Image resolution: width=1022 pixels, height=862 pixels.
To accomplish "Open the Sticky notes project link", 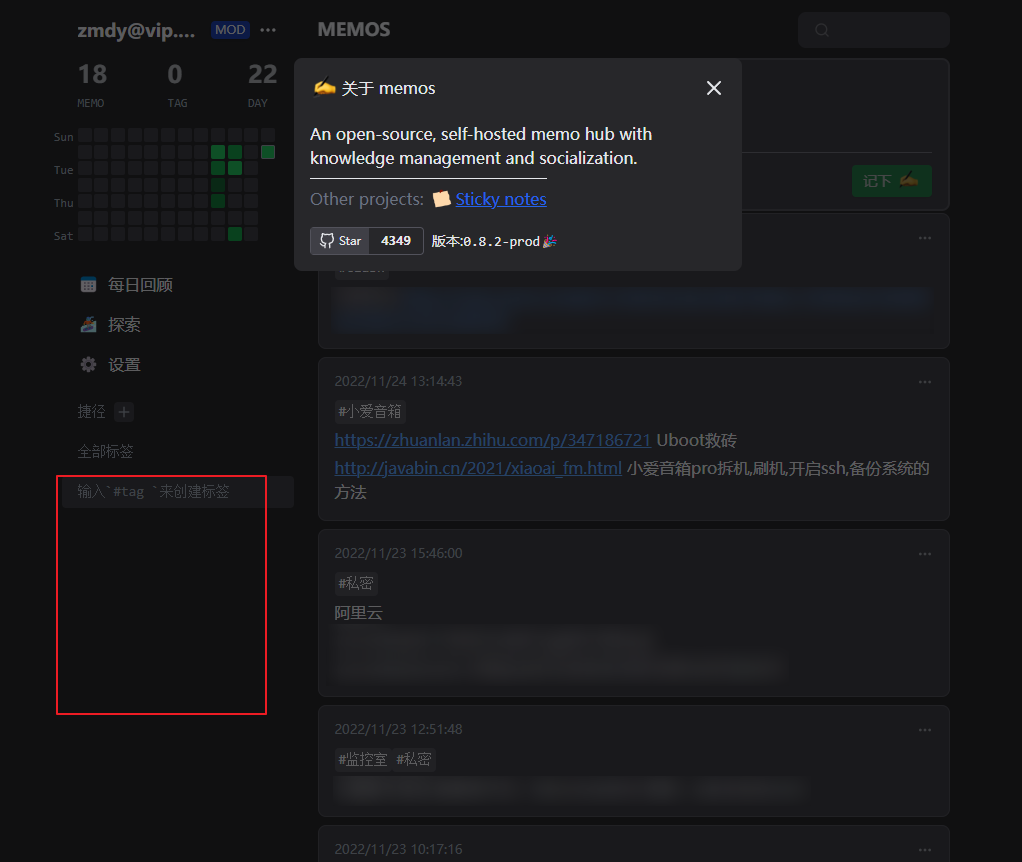I will tap(501, 199).
